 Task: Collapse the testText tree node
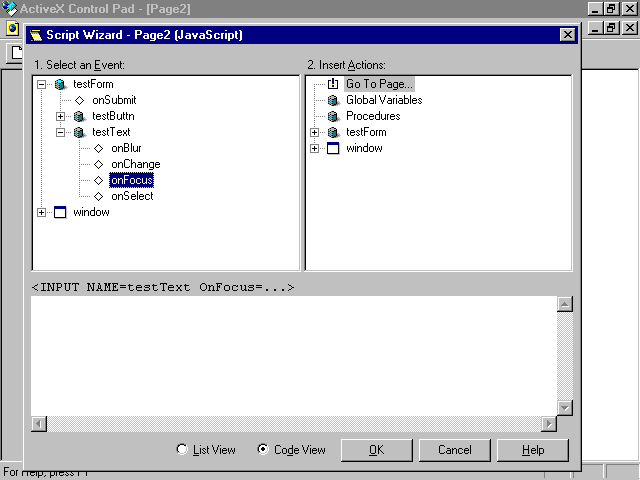[61, 132]
